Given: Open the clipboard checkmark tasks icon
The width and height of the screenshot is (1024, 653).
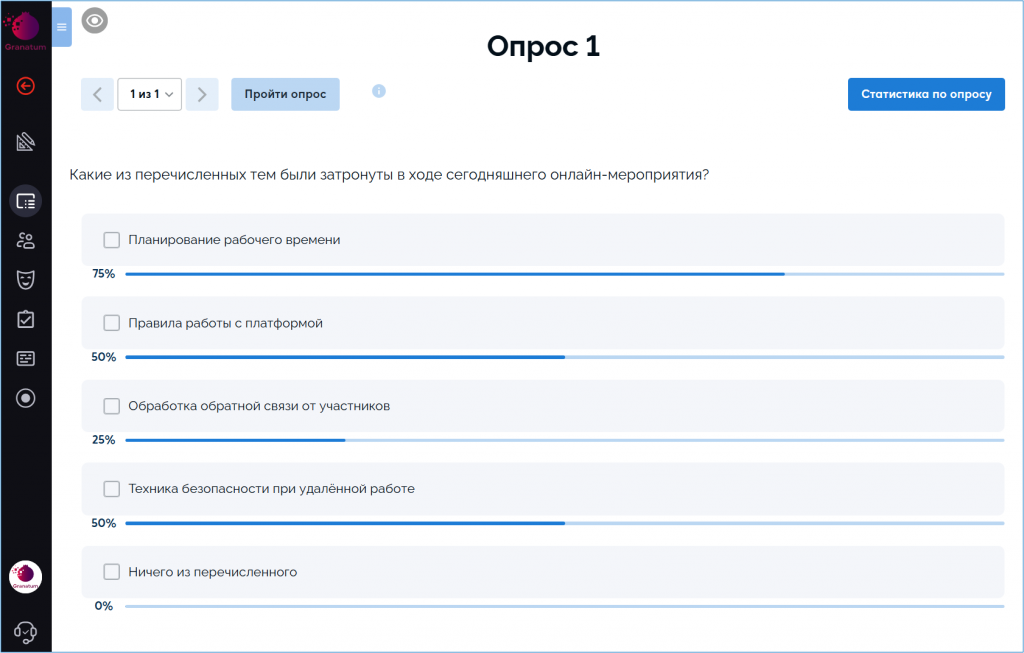Looking at the screenshot, I should click(x=26, y=319).
